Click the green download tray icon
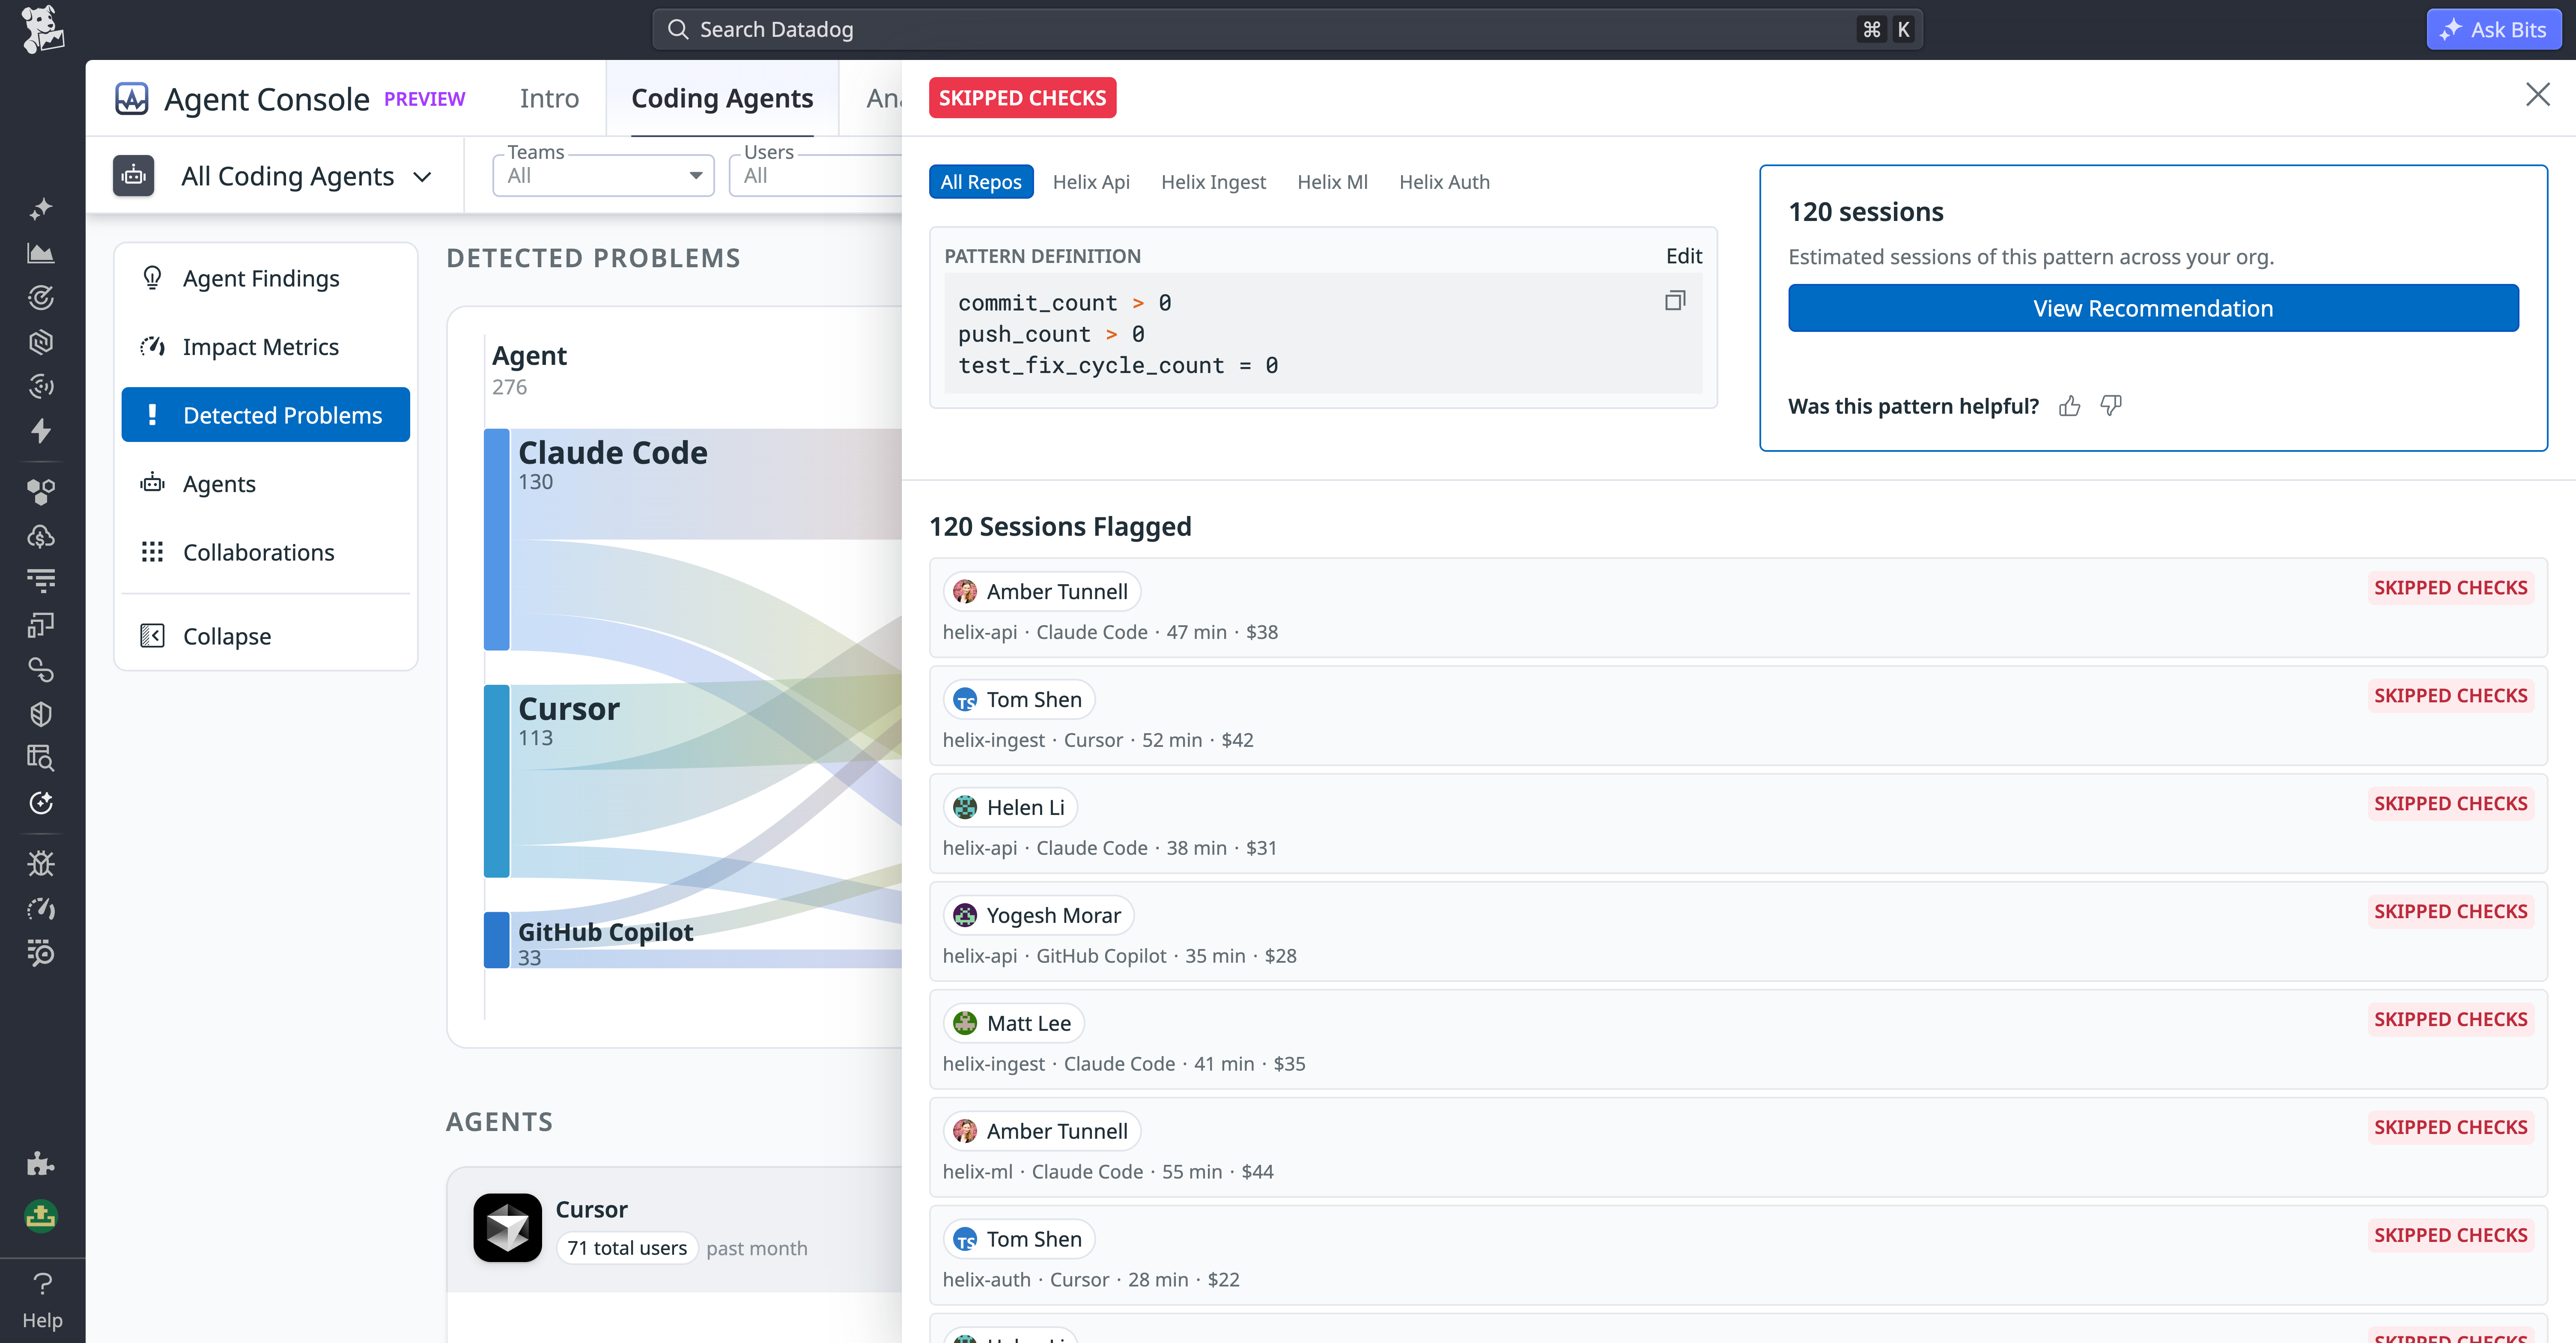Screen dimensions: 2576x1343 coord(41,1216)
